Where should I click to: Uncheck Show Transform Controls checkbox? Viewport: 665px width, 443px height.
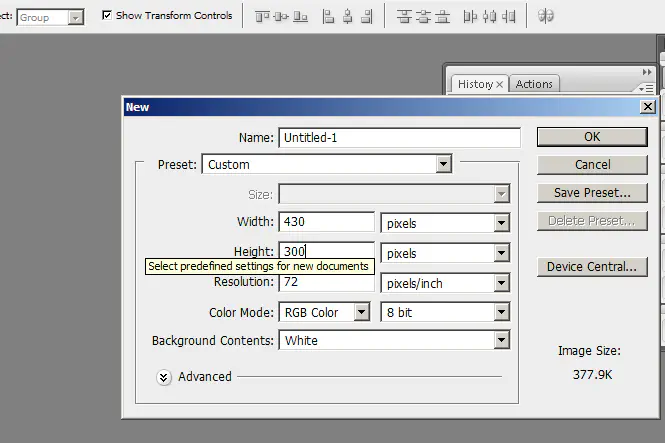coord(108,16)
